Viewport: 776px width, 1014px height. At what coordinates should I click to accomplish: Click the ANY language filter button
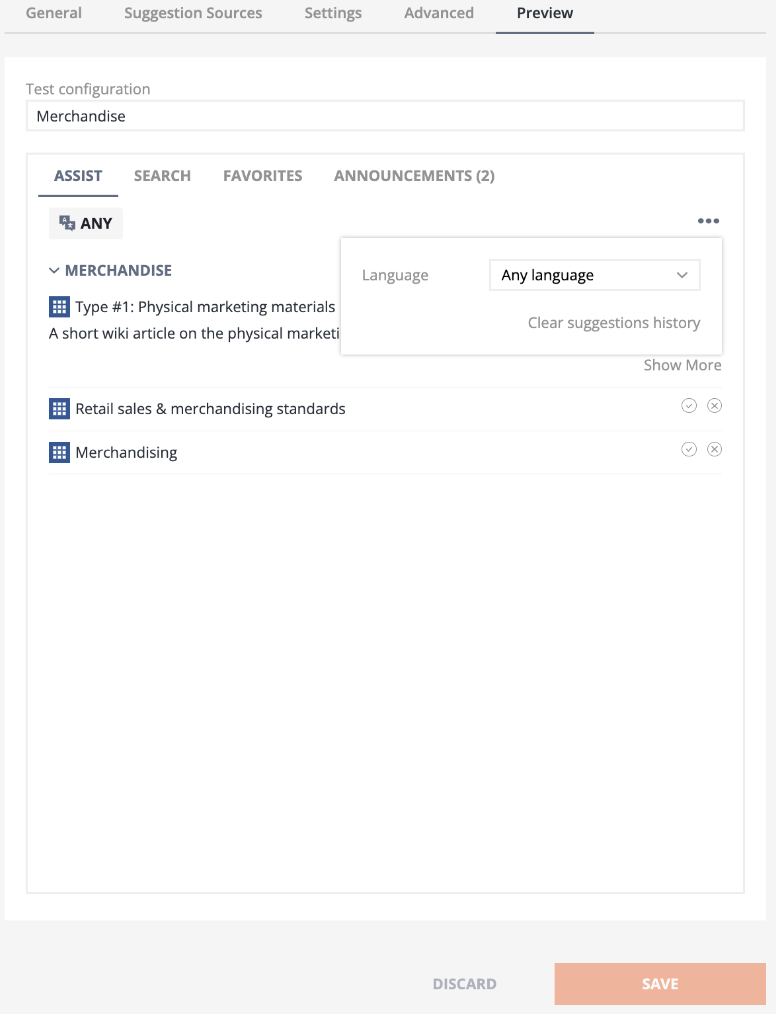(x=86, y=223)
